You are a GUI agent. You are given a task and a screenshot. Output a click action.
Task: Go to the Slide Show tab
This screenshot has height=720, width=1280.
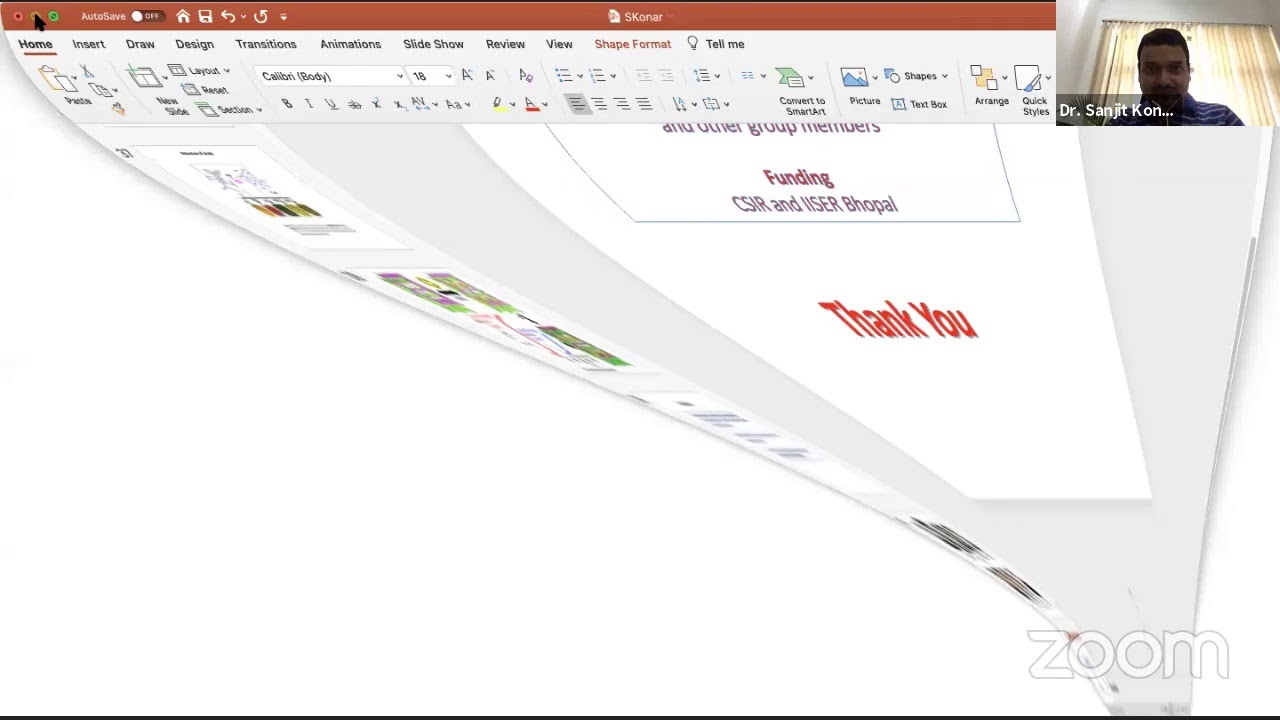pyautogui.click(x=433, y=44)
